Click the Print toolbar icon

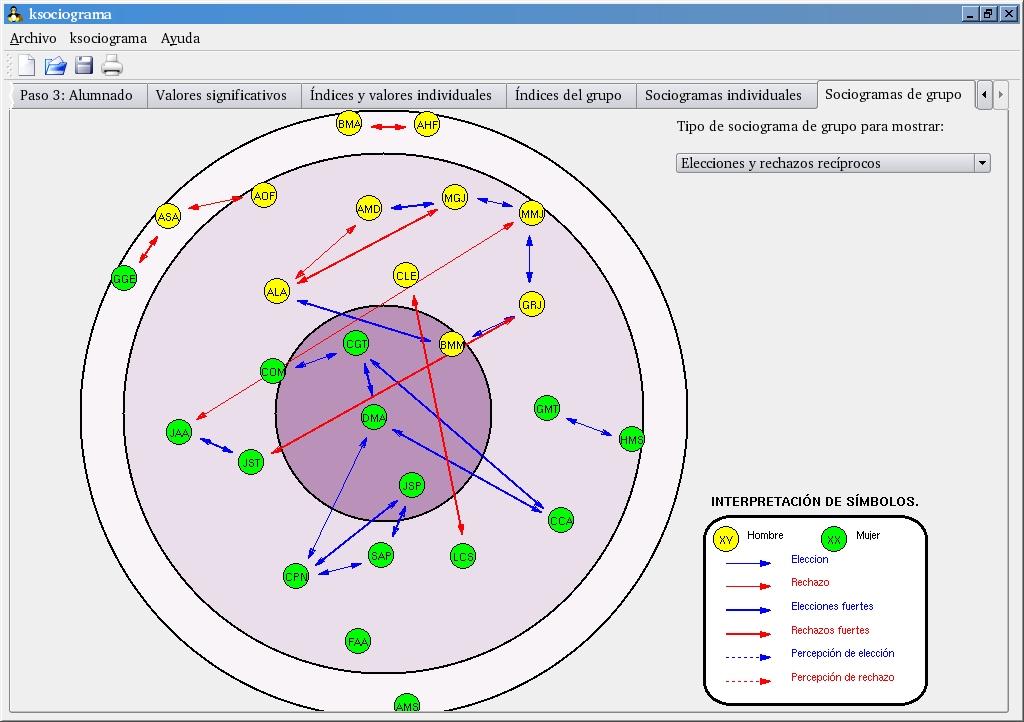112,65
